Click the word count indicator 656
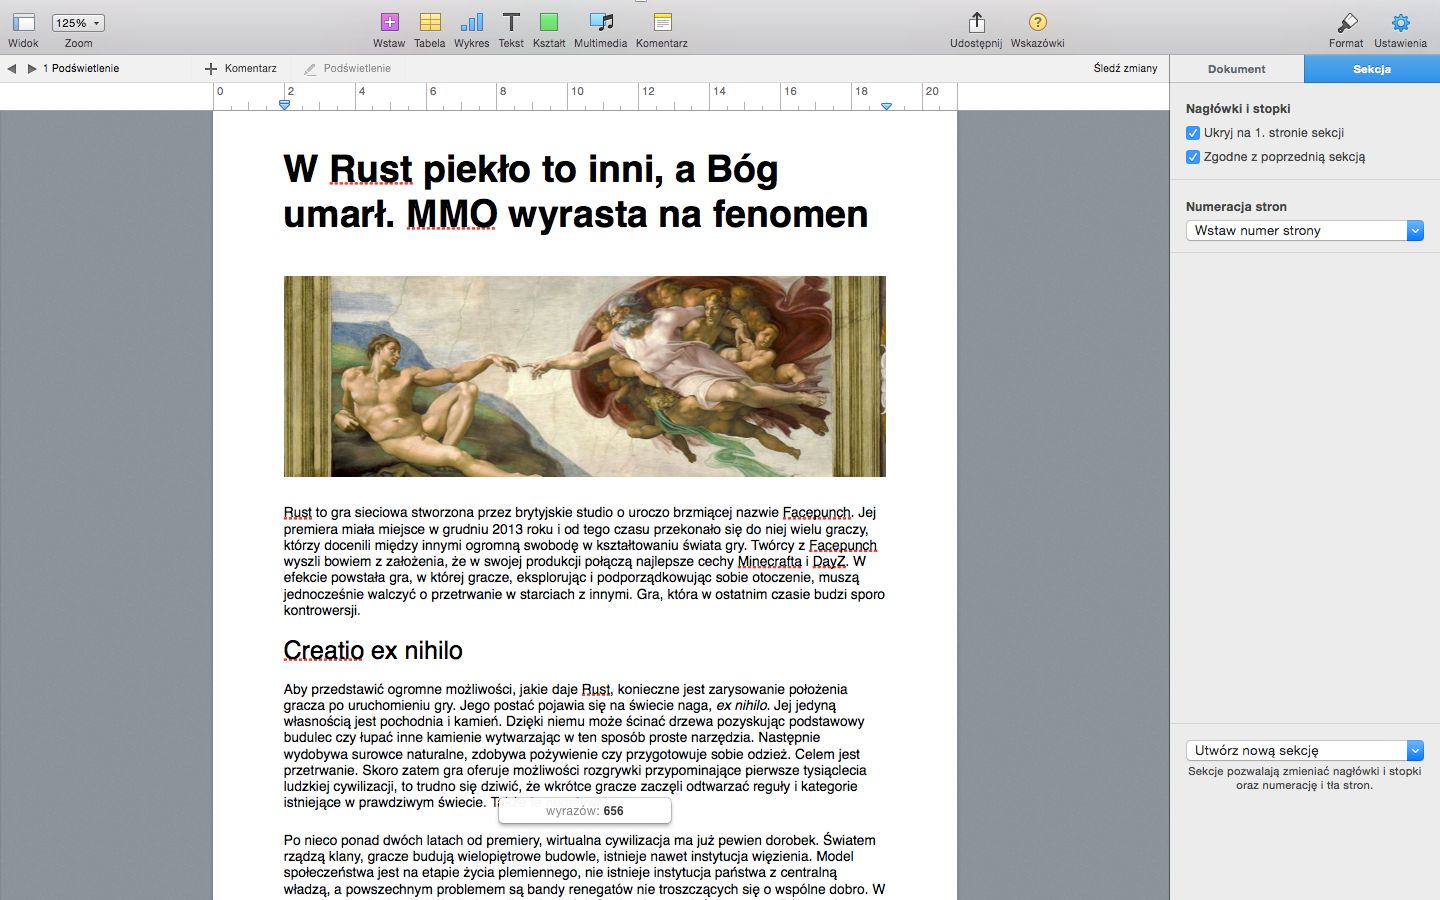1440x900 pixels. (585, 811)
